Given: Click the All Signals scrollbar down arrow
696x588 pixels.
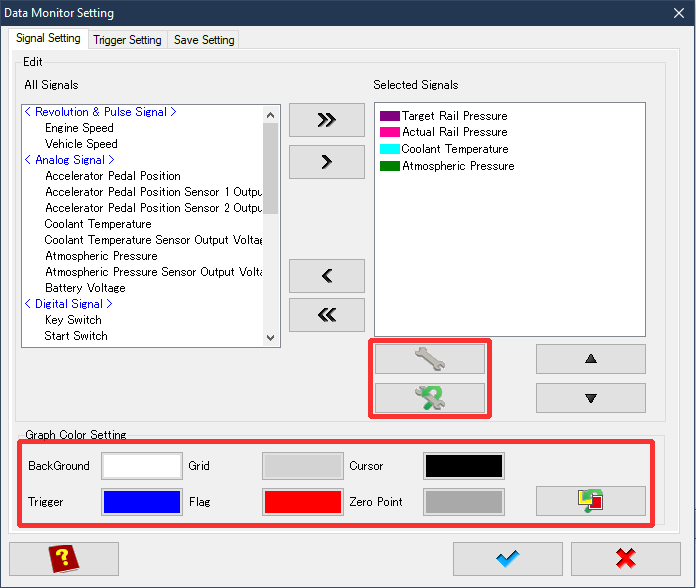Looking at the screenshot, I should coord(270,338).
